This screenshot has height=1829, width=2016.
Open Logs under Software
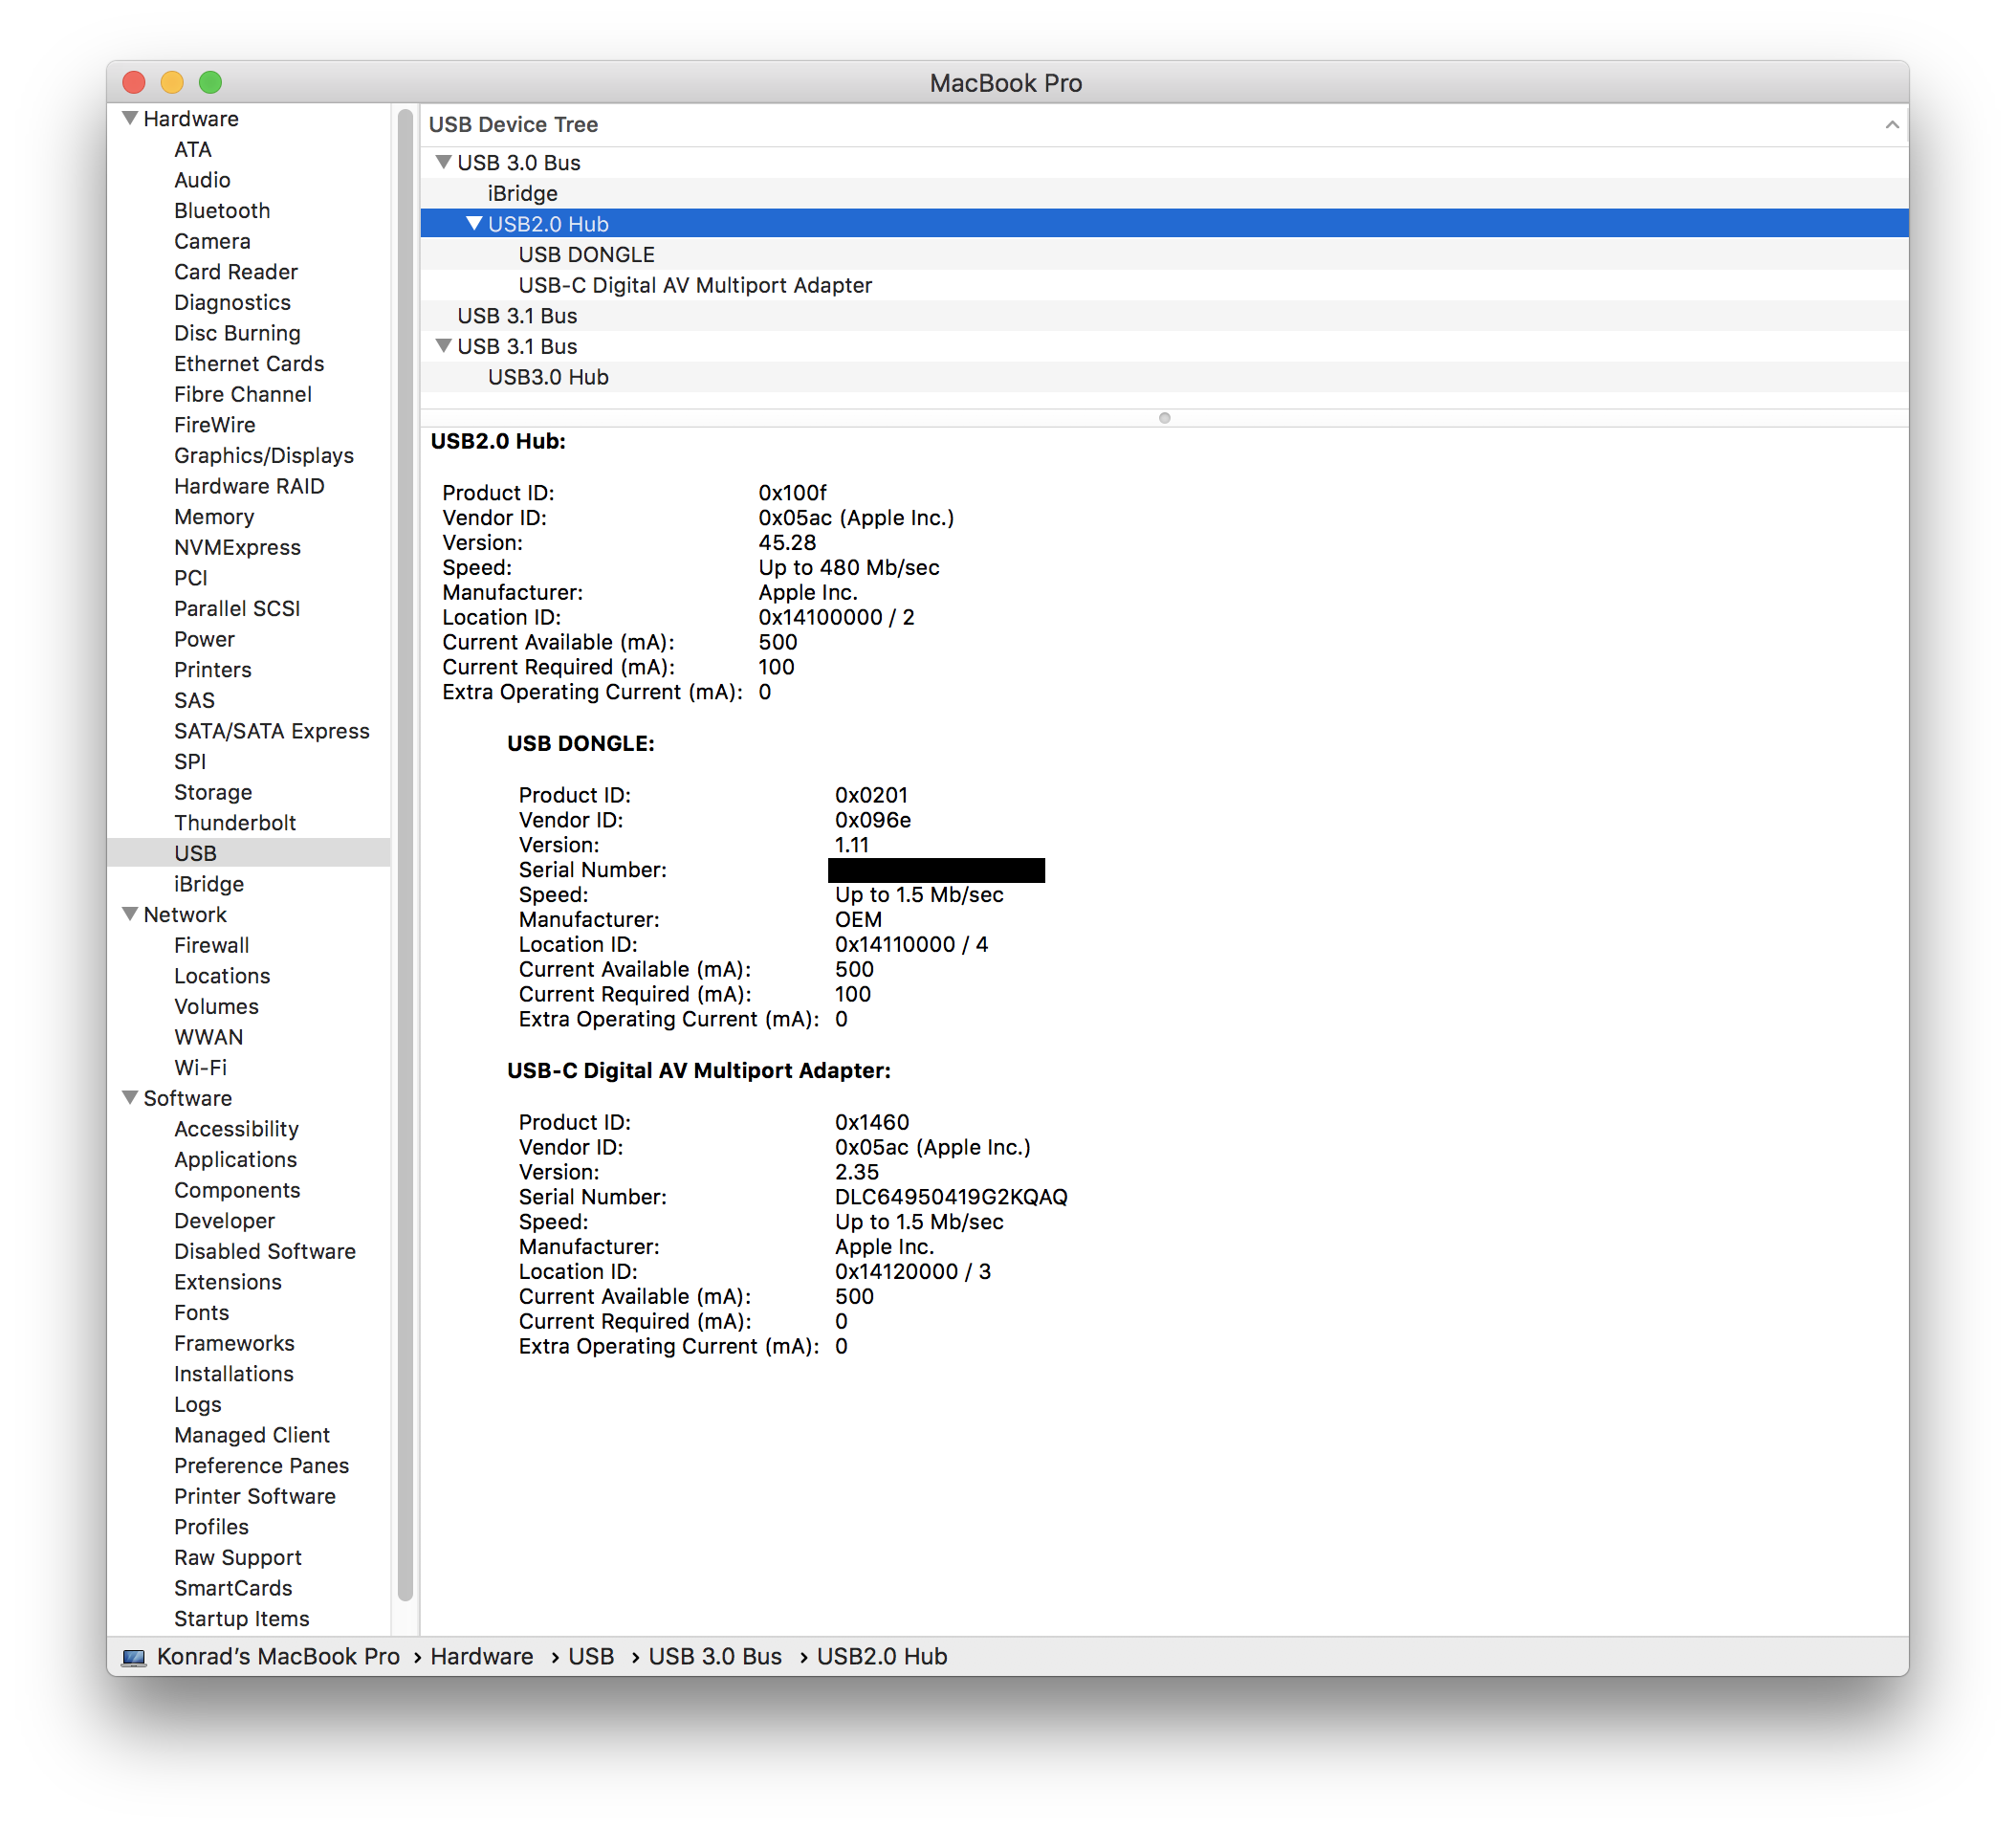pos(198,1404)
